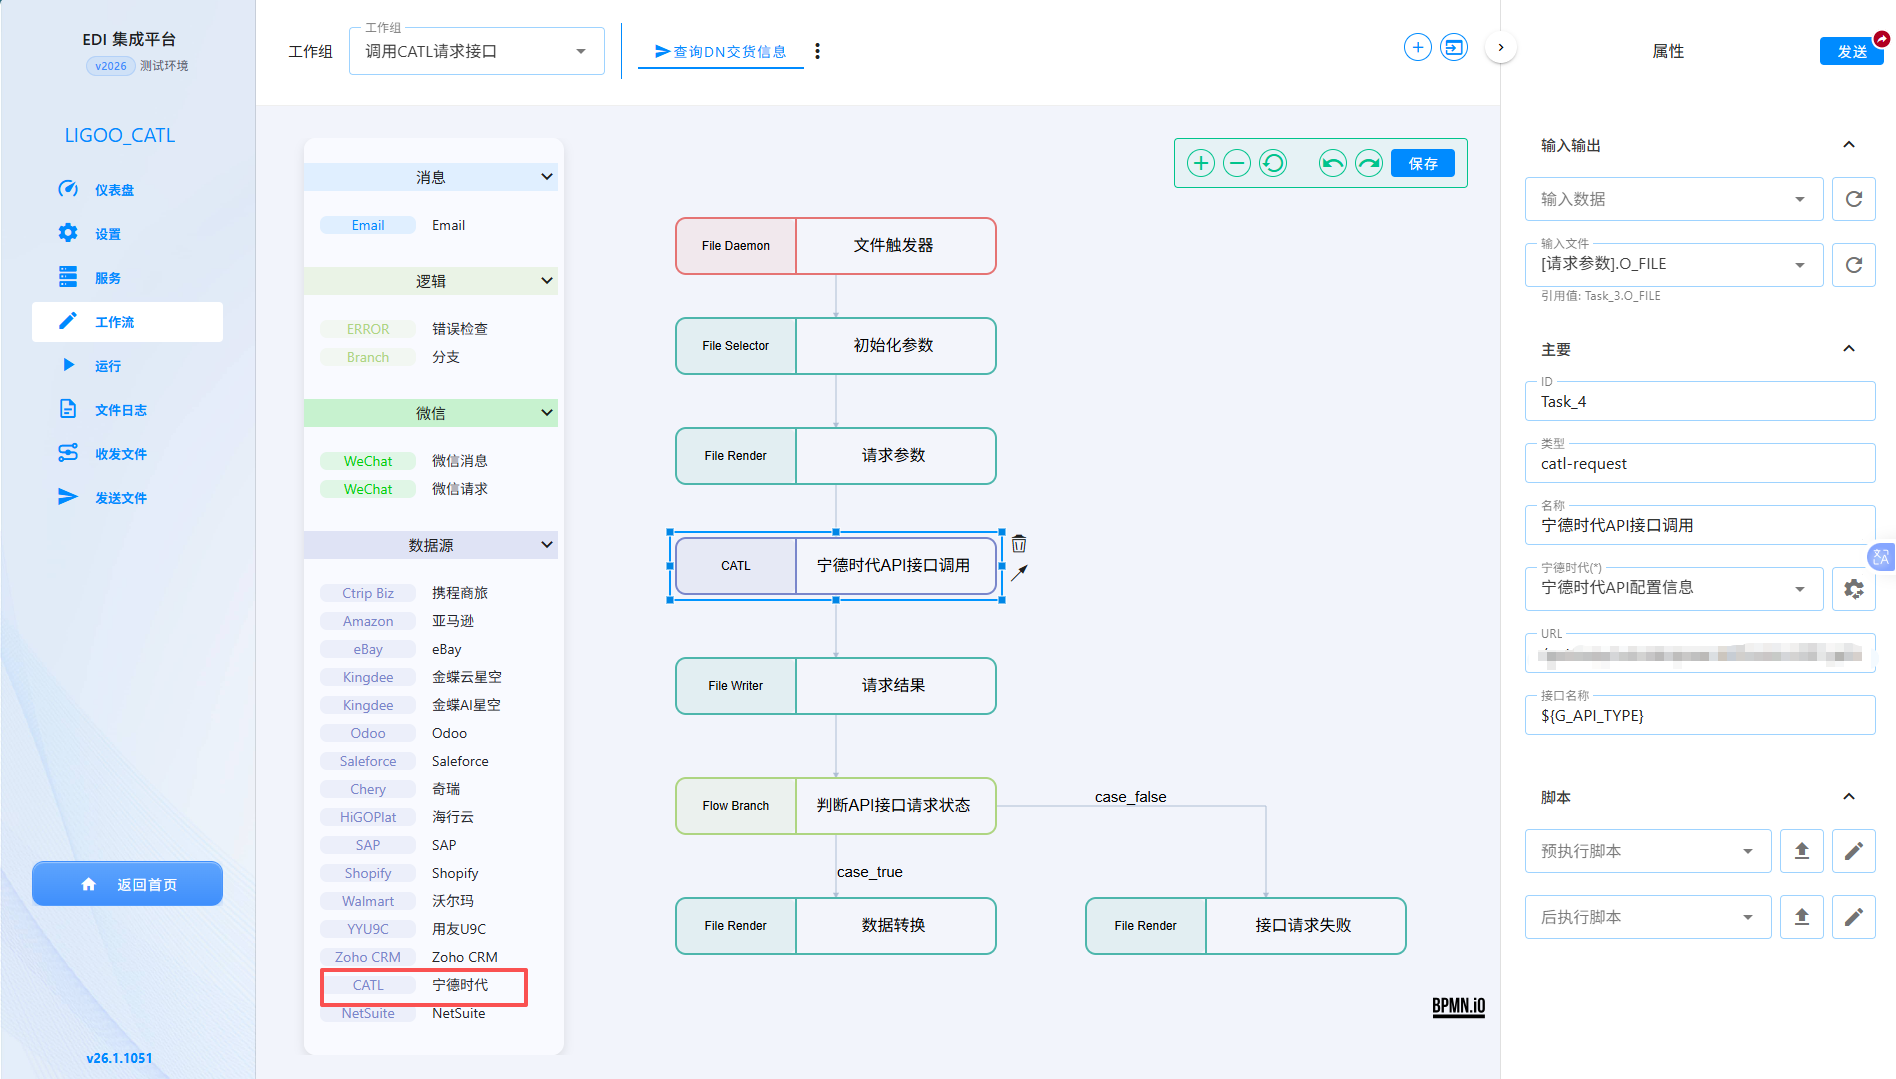Add a new workflow with the plus icon
Image resolution: width=1896 pixels, height=1079 pixels.
[1417, 47]
